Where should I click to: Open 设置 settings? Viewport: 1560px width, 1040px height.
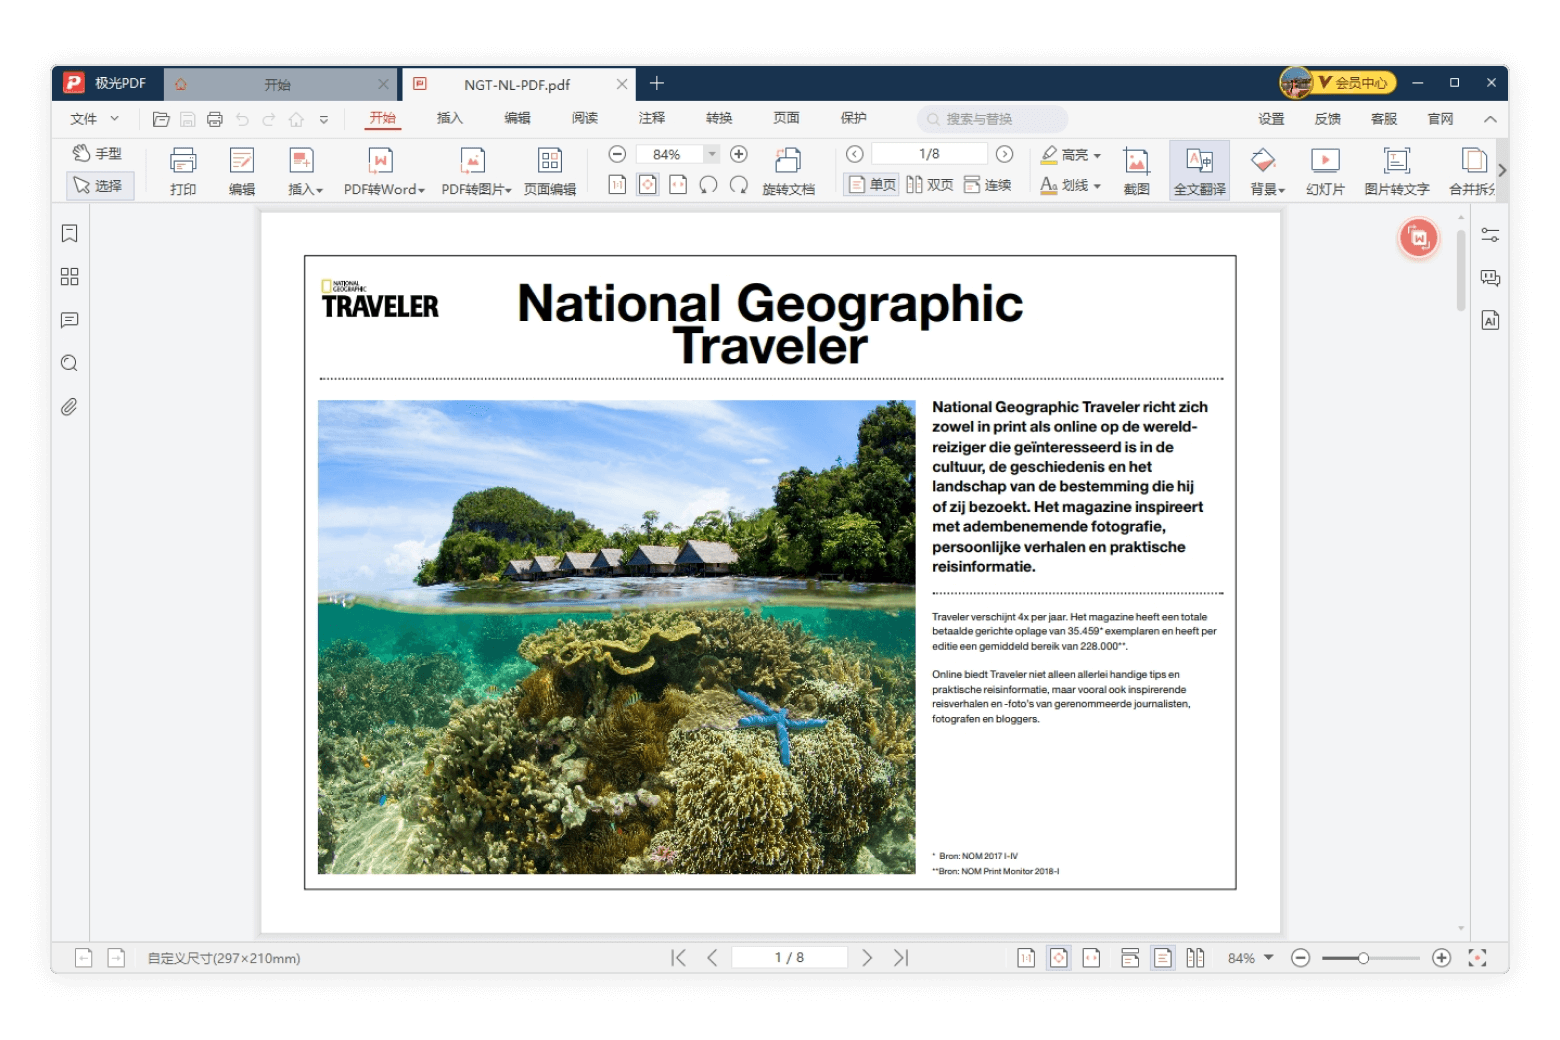click(1271, 119)
